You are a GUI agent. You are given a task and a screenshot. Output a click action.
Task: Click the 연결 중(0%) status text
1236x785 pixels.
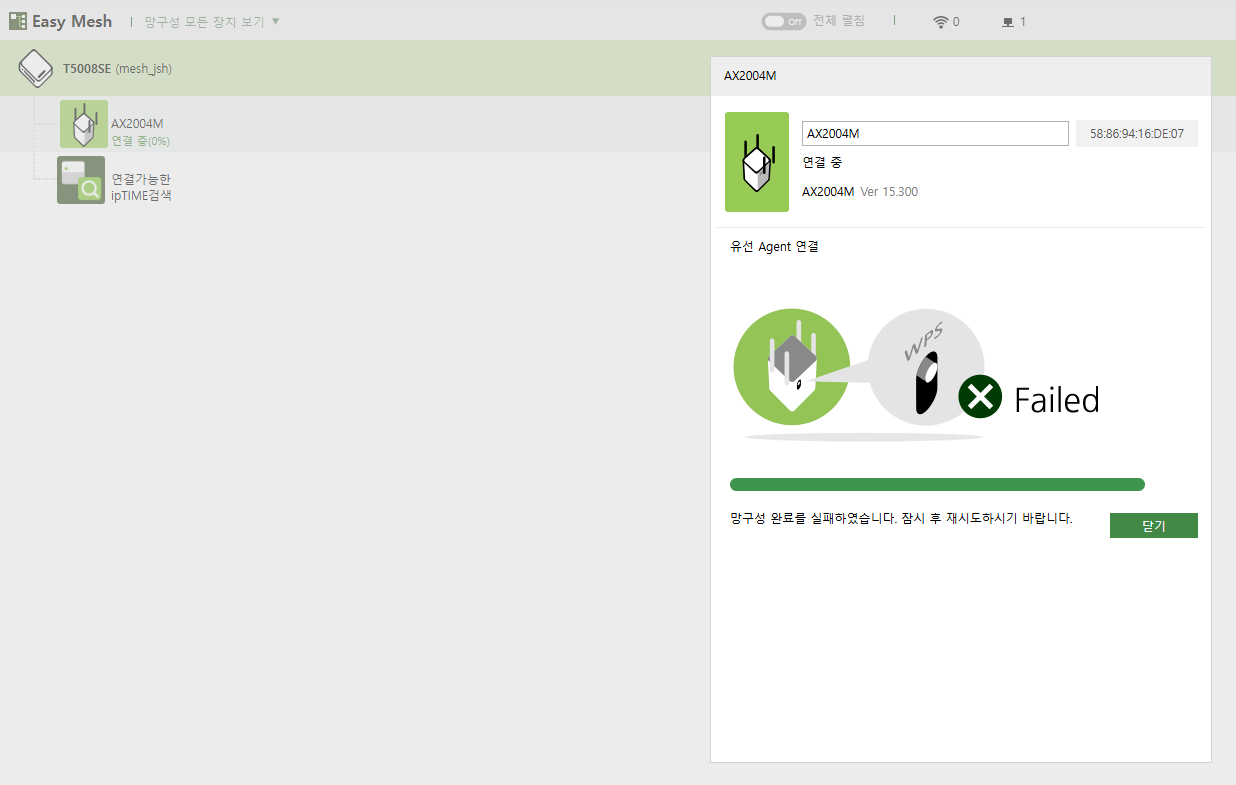(x=140, y=141)
